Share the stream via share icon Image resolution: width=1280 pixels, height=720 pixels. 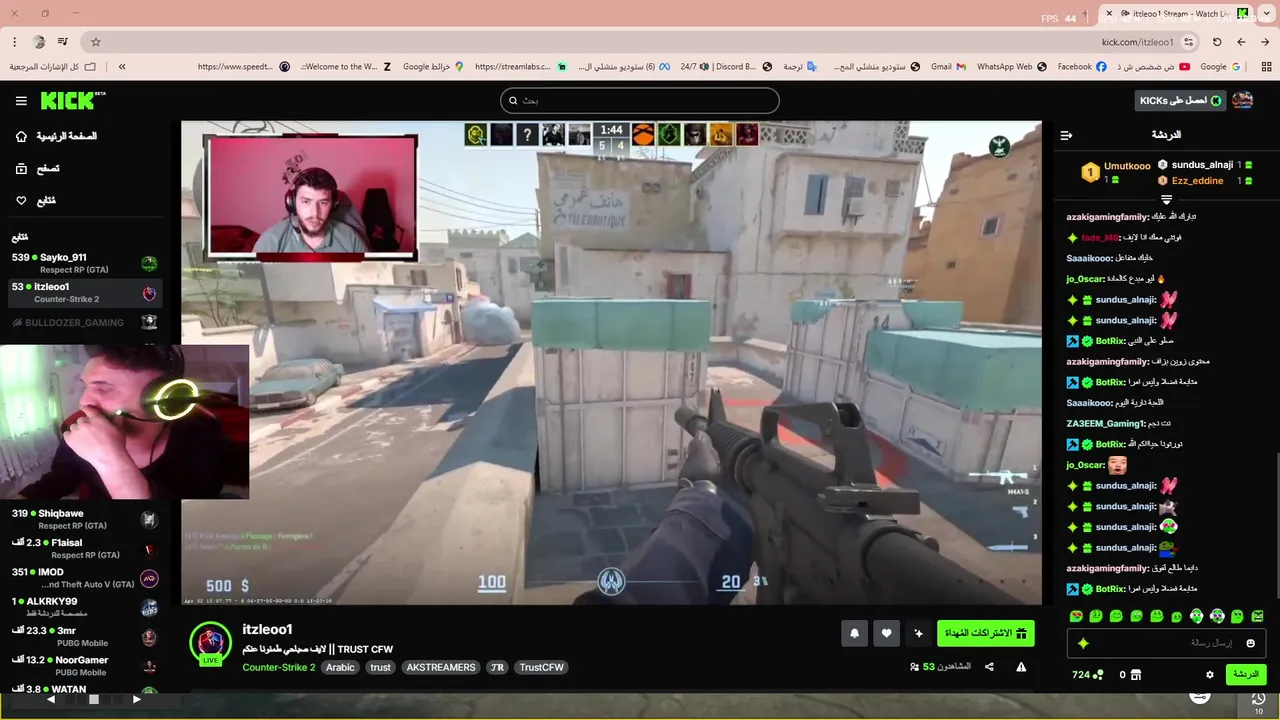[989, 667]
